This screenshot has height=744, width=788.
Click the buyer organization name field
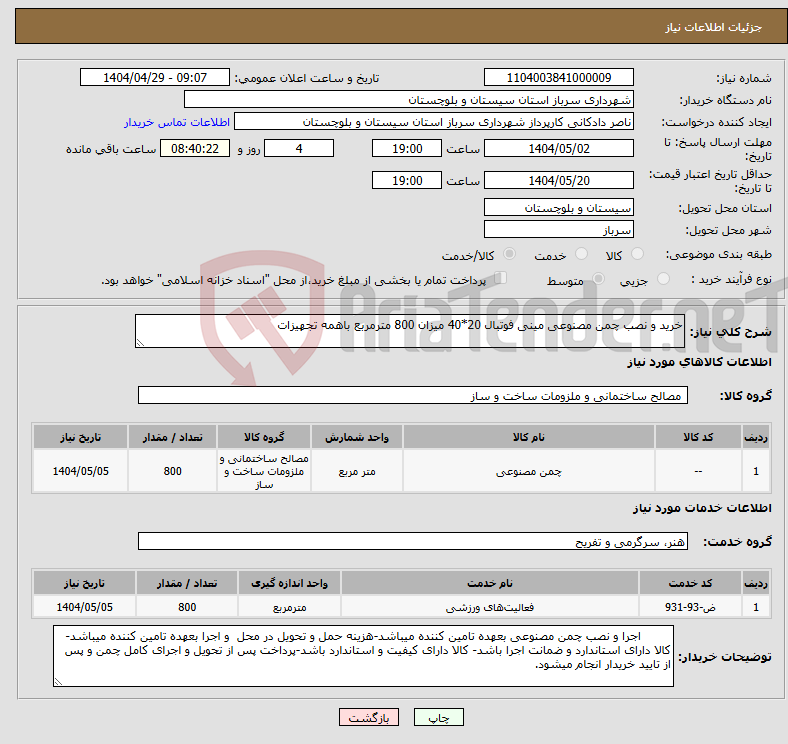click(x=409, y=100)
